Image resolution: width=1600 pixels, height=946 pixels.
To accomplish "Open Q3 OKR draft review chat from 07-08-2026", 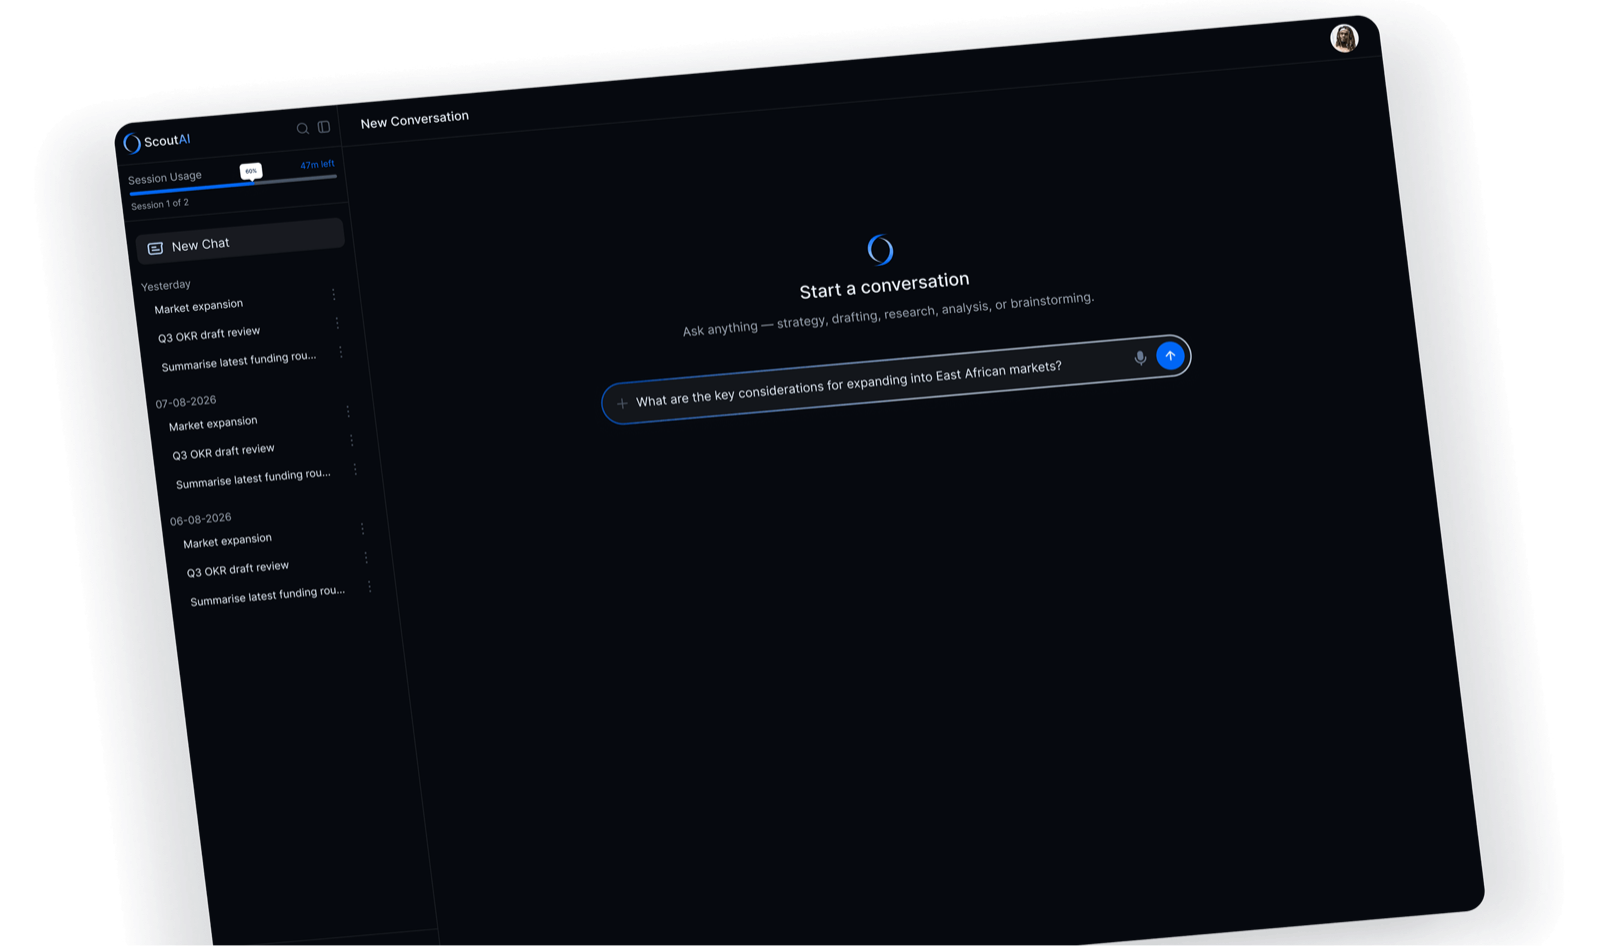I will pos(223,451).
